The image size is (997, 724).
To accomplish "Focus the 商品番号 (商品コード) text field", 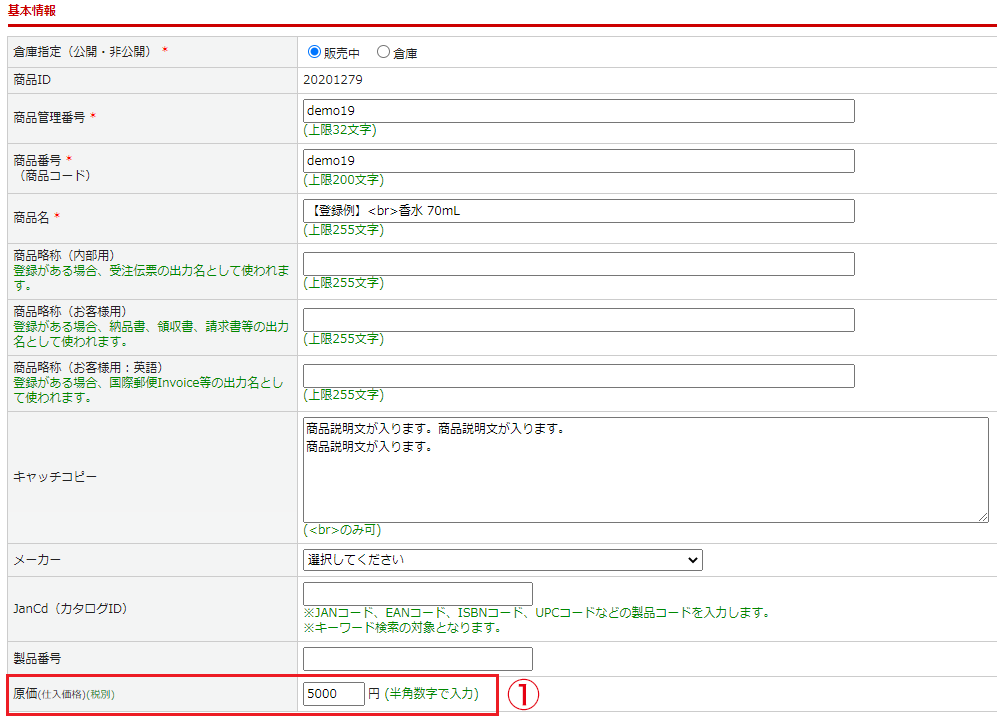I will point(578,161).
